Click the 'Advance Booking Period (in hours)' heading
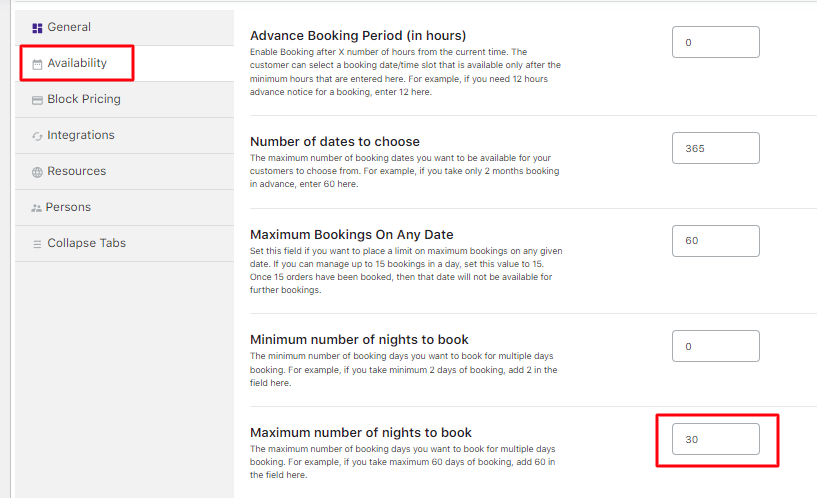Image resolution: width=817 pixels, height=498 pixels. [x=358, y=35]
